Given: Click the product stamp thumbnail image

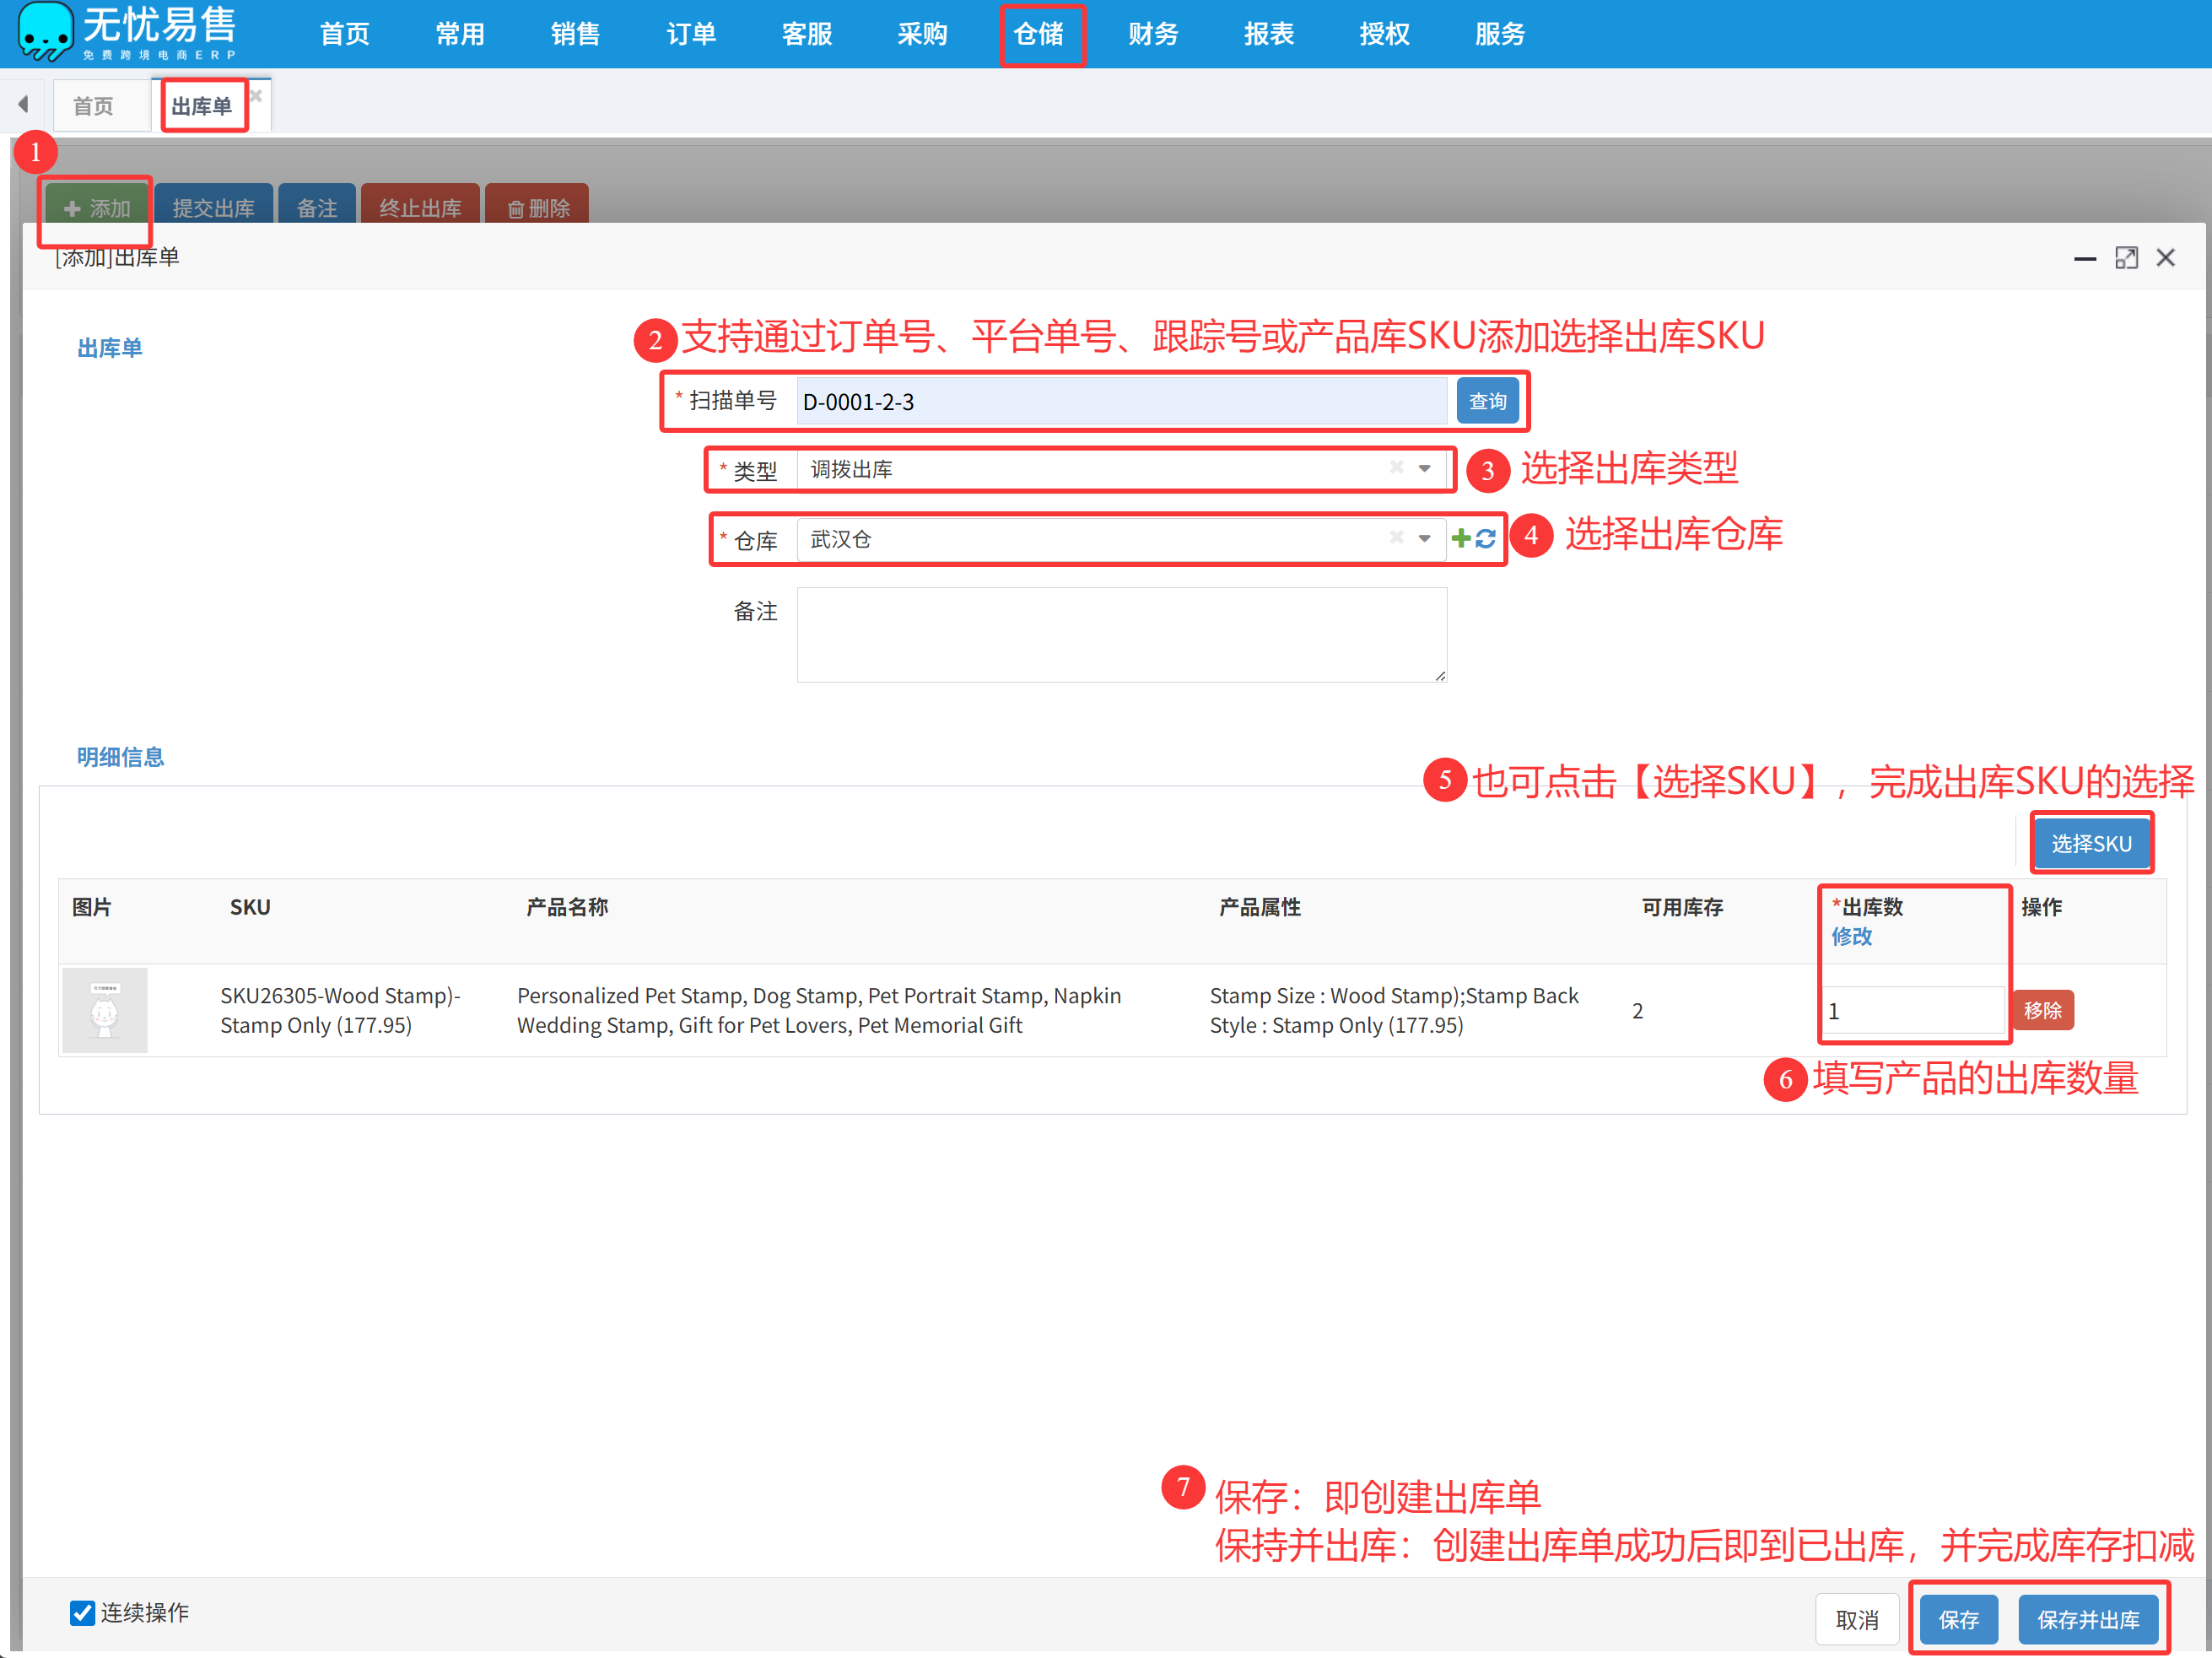Looking at the screenshot, I should tap(105, 1009).
